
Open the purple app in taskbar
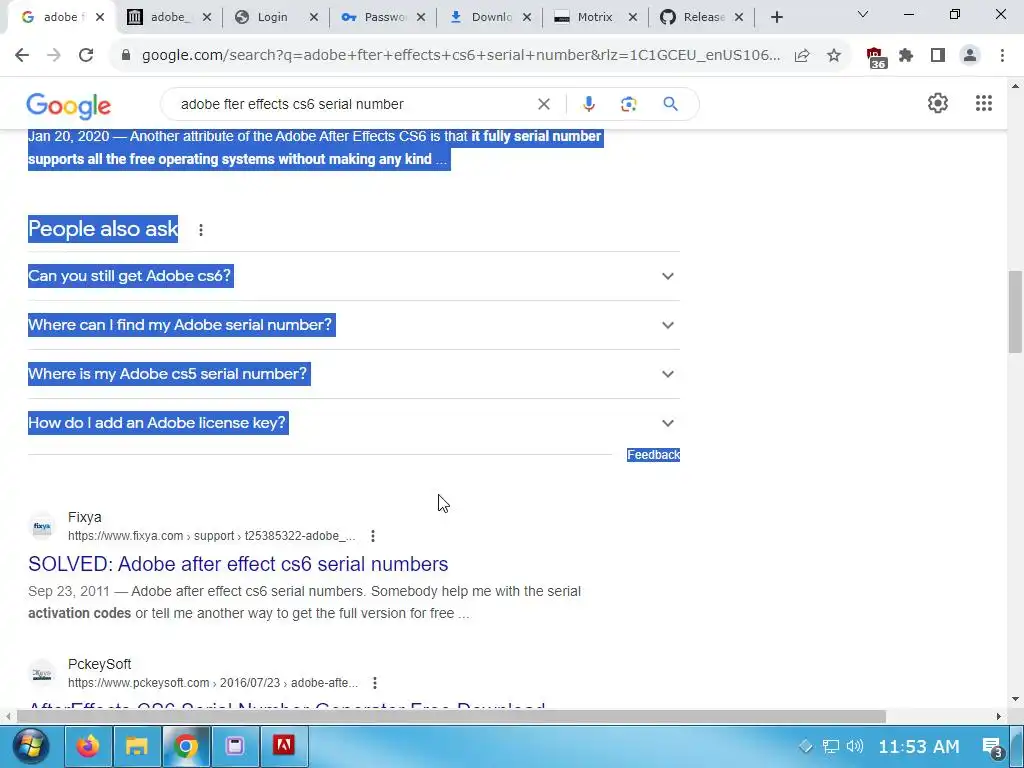tap(234, 746)
